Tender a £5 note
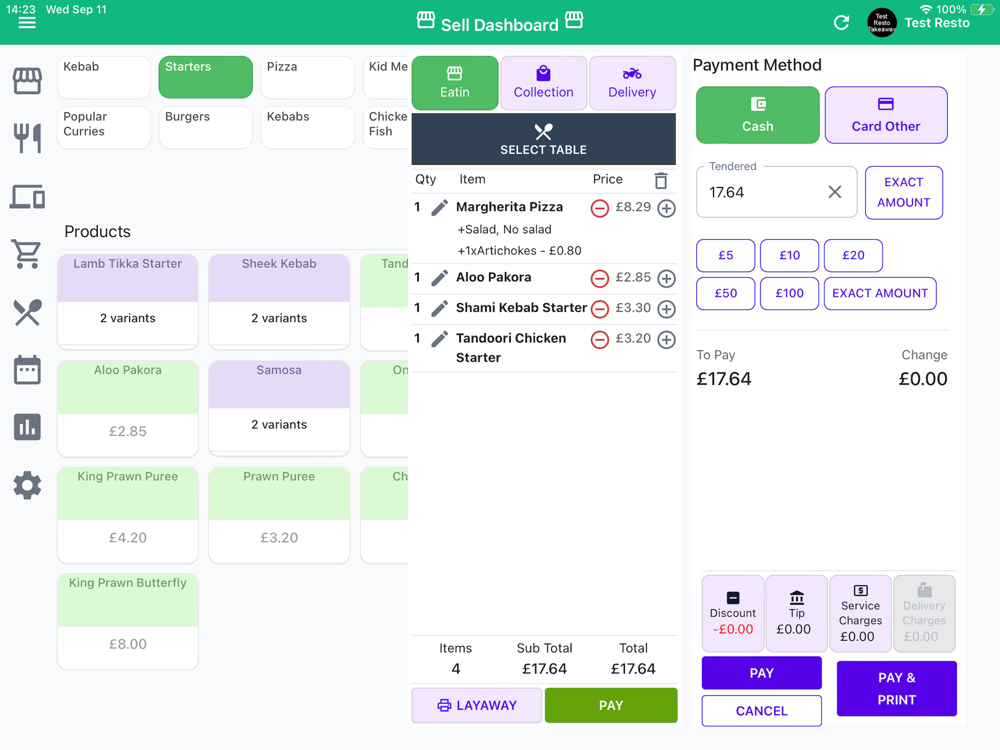 point(726,255)
